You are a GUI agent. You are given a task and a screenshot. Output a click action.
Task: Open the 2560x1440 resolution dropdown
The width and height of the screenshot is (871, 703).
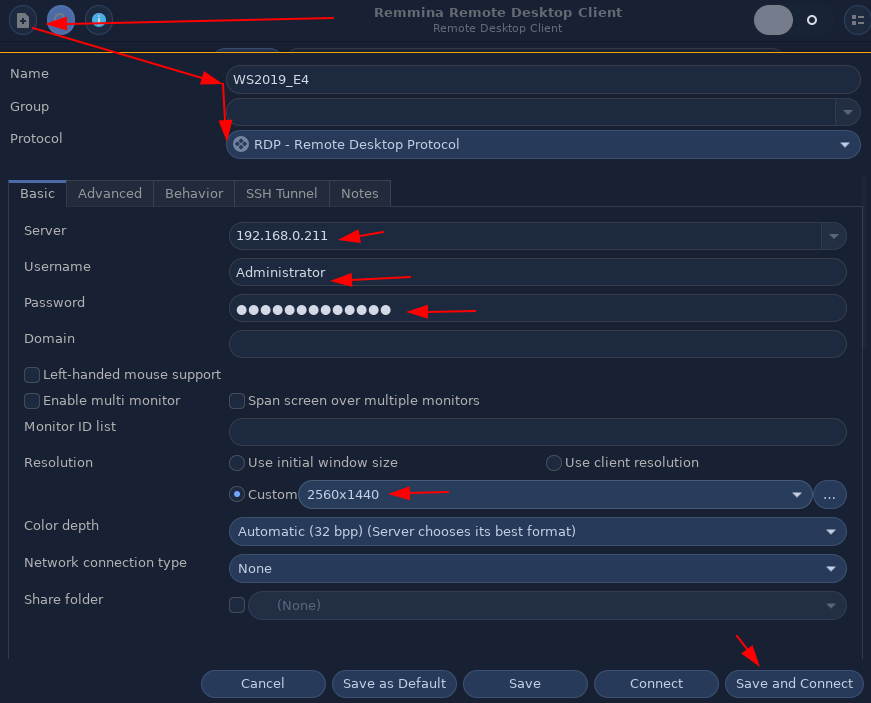click(x=555, y=494)
